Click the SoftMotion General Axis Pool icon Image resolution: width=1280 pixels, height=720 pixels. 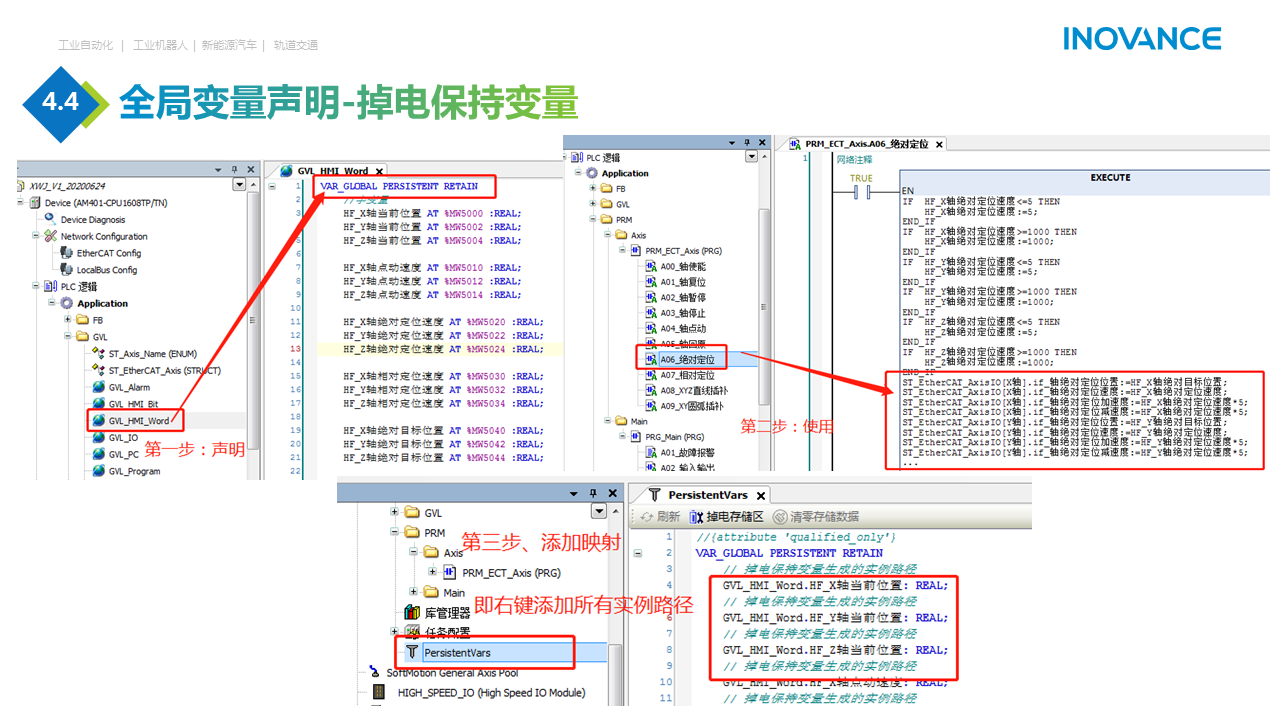[x=374, y=673]
